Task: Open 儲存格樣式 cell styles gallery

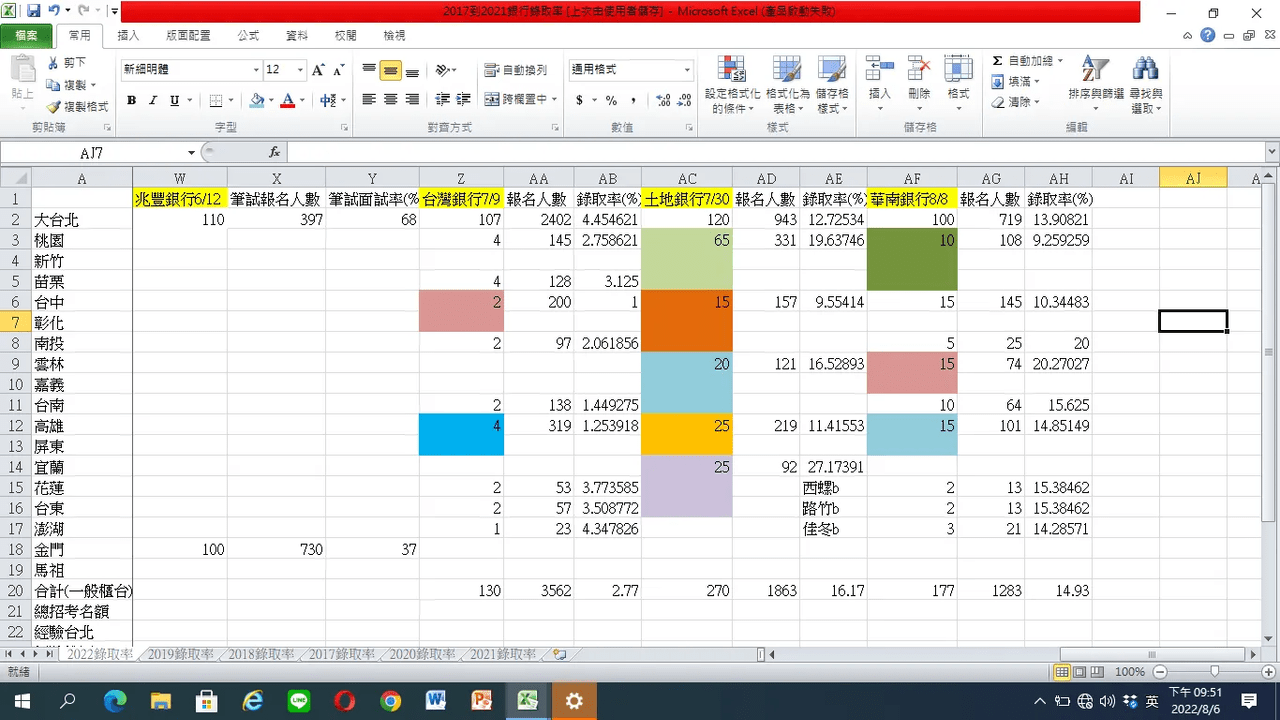Action: (x=832, y=84)
